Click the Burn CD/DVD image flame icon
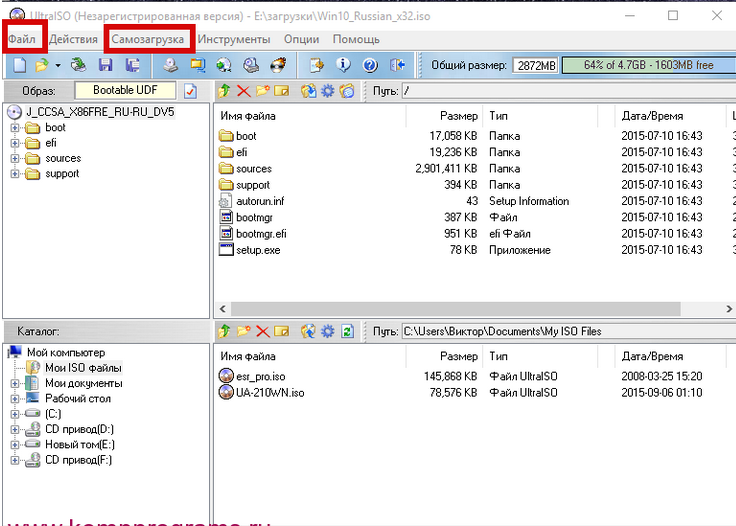This screenshot has width=736, height=526. pos(278,65)
